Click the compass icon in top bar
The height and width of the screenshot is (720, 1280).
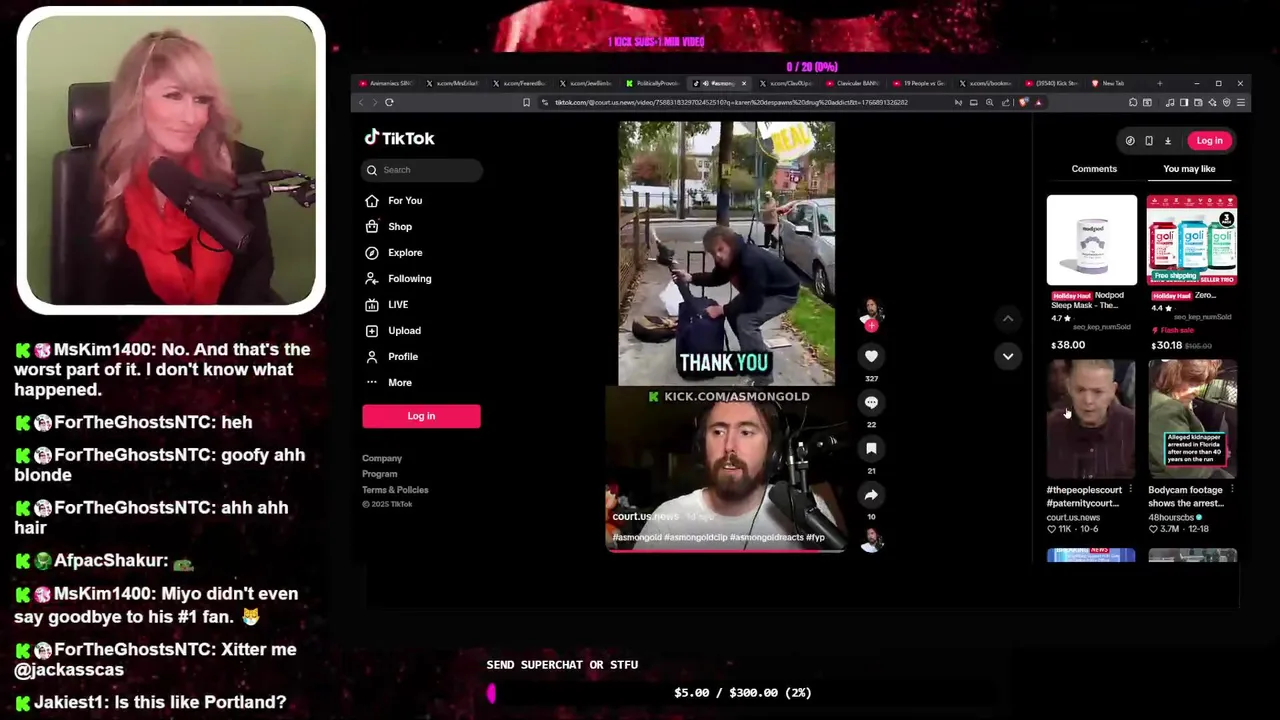point(1130,141)
